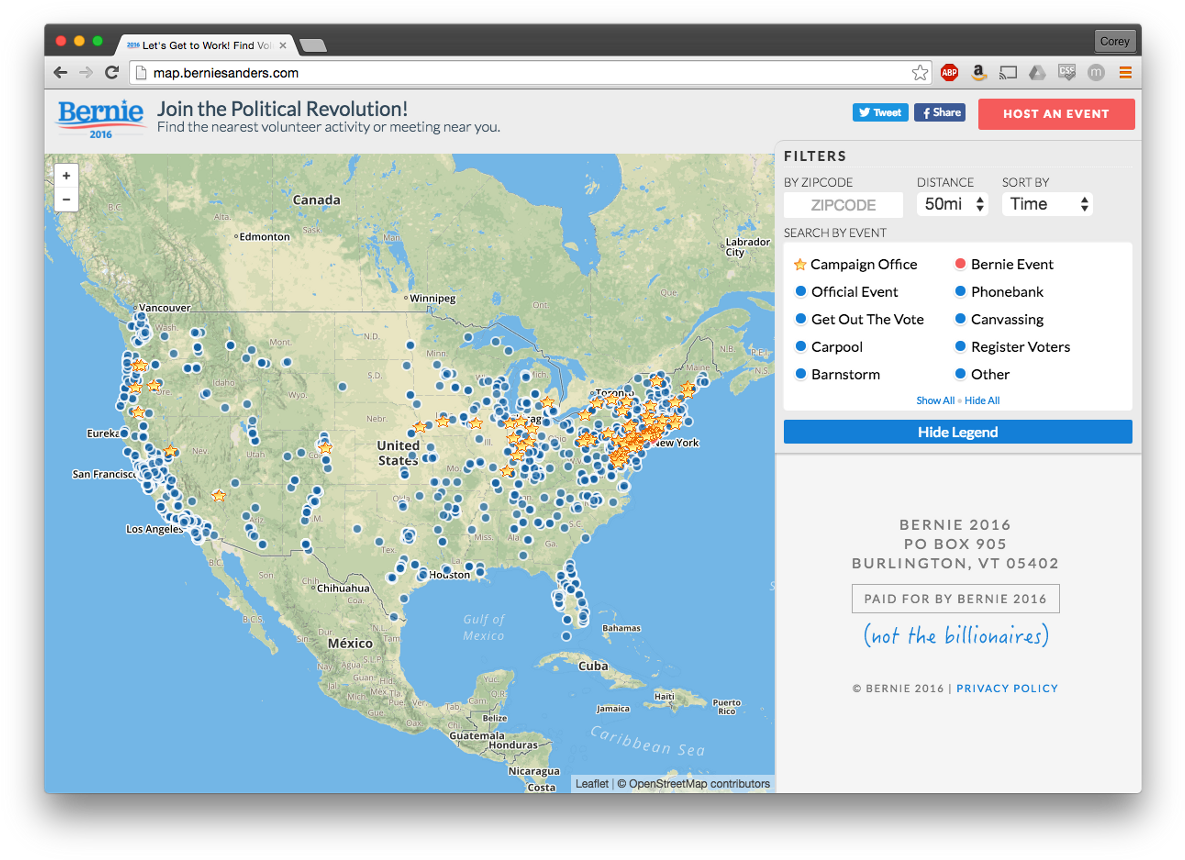
Task: Click the Tweet button
Action: coord(880,113)
